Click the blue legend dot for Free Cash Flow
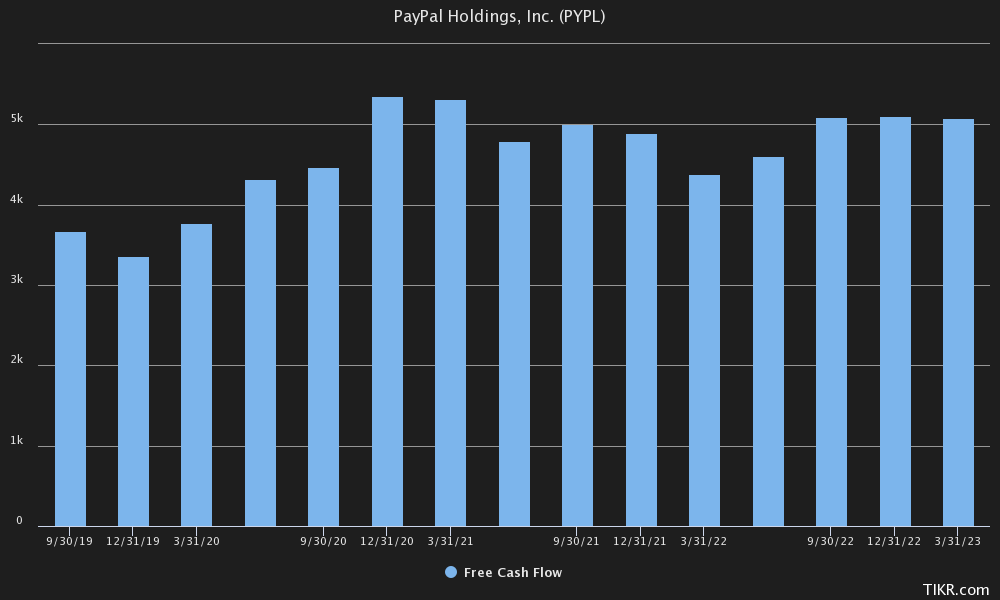 (451, 573)
